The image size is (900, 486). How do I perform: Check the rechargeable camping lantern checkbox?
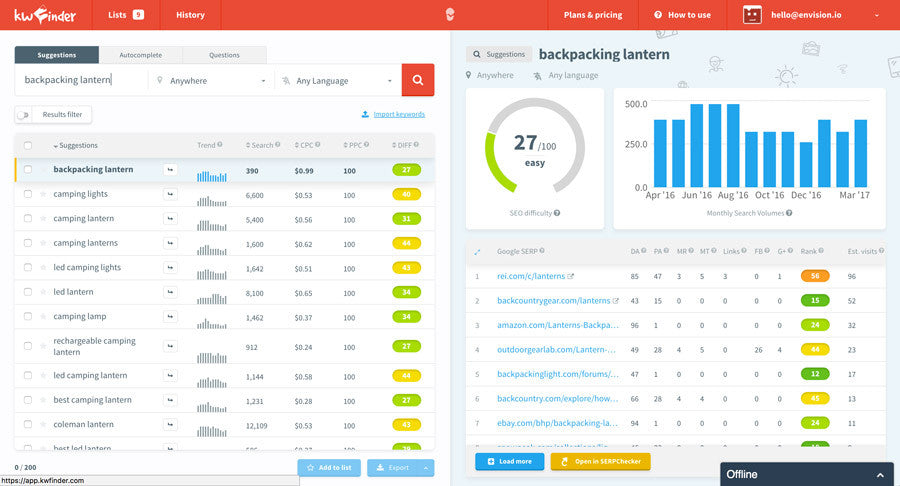(x=28, y=346)
